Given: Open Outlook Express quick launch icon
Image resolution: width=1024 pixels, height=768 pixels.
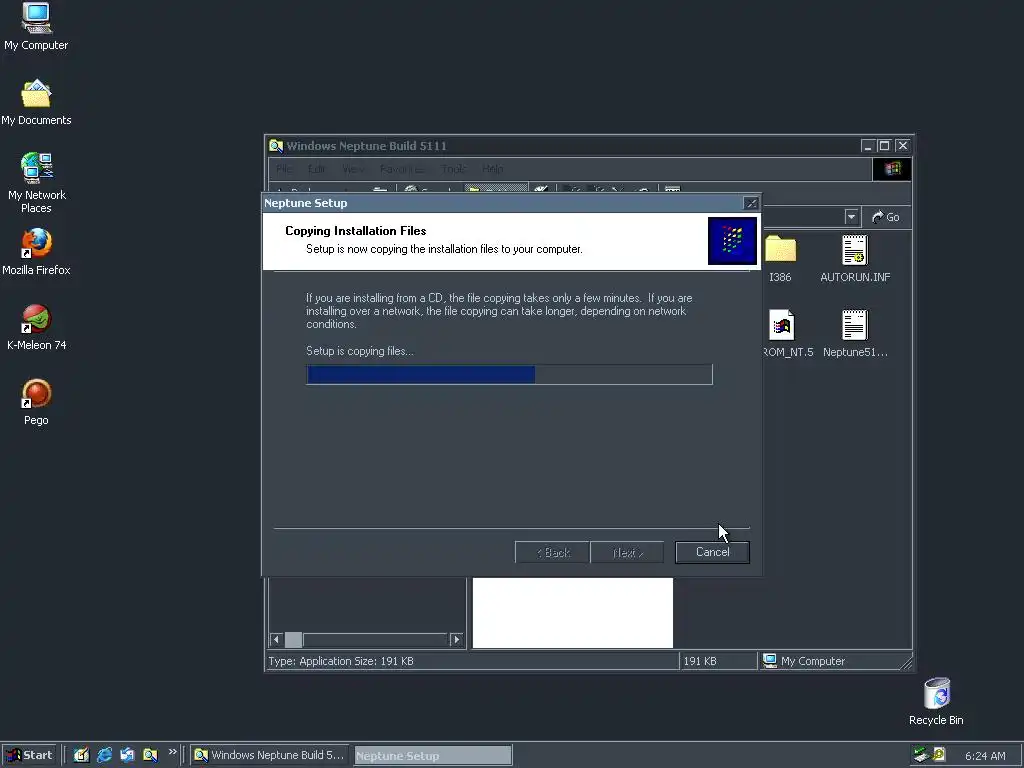Looking at the screenshot, I should pos(127,755).
